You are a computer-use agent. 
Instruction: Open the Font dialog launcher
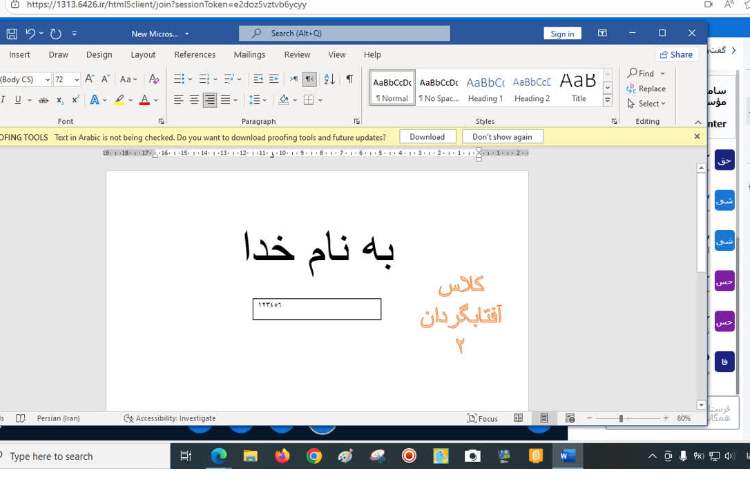(x=161, y=121)
